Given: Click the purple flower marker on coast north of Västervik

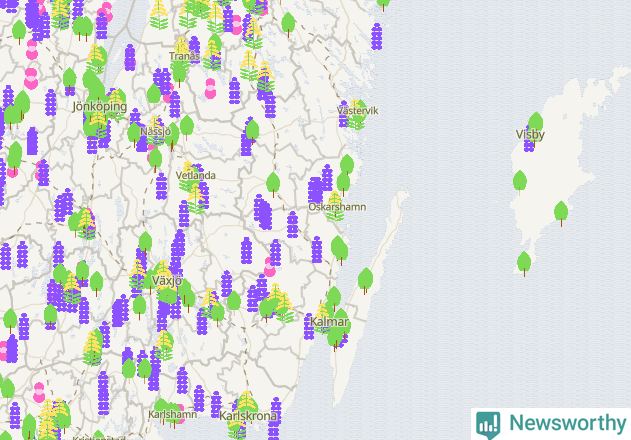Looking at the screenshot, I should coord(377,36).
